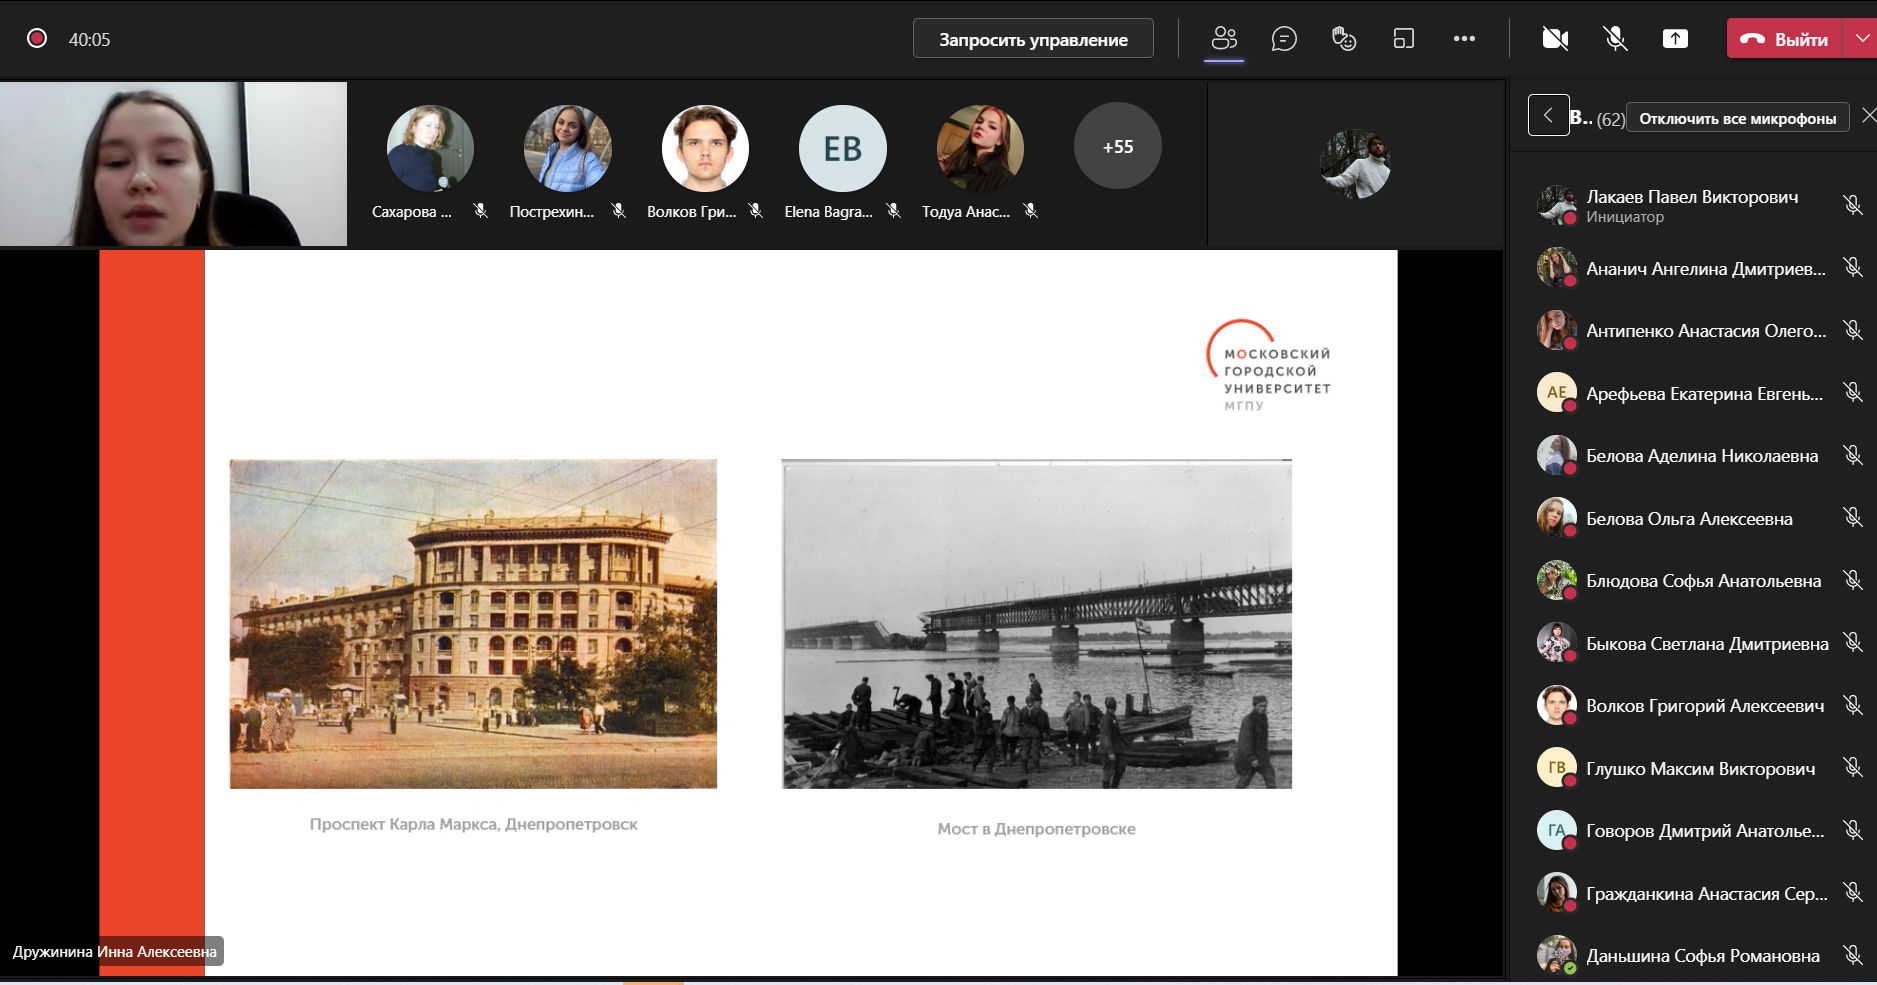Unmute your microphone
This screenshot has width=1877, height=985.
coord(1615,39)
